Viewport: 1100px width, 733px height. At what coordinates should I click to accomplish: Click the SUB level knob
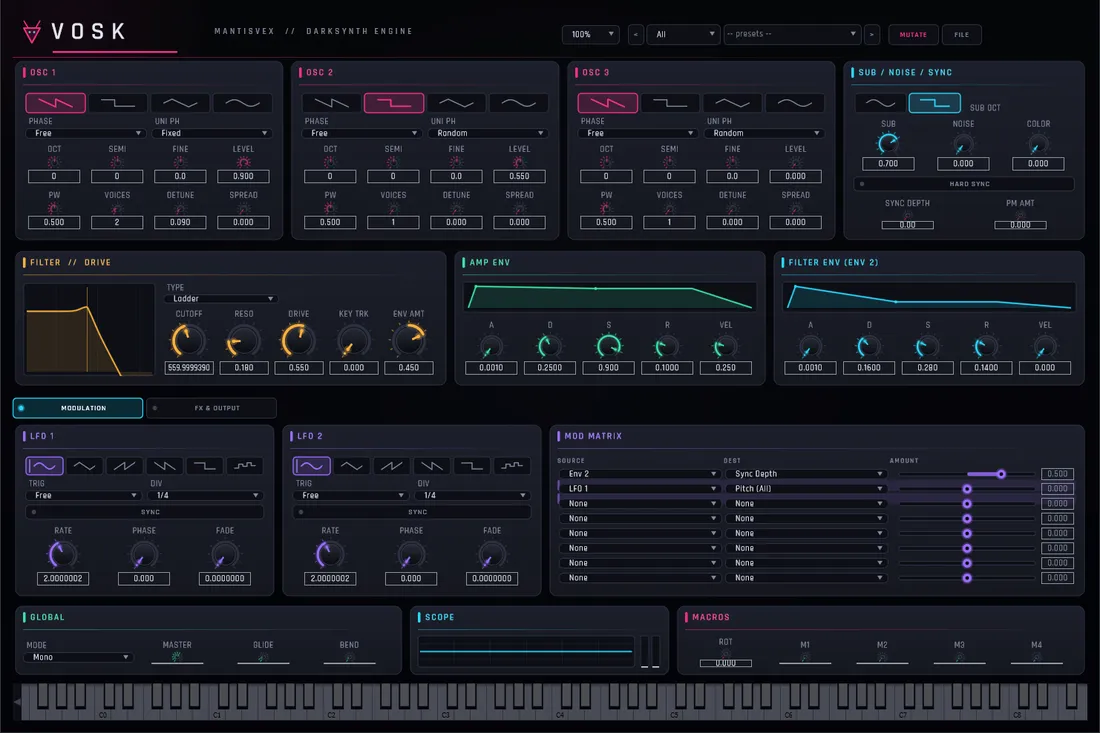coord(888,144)
